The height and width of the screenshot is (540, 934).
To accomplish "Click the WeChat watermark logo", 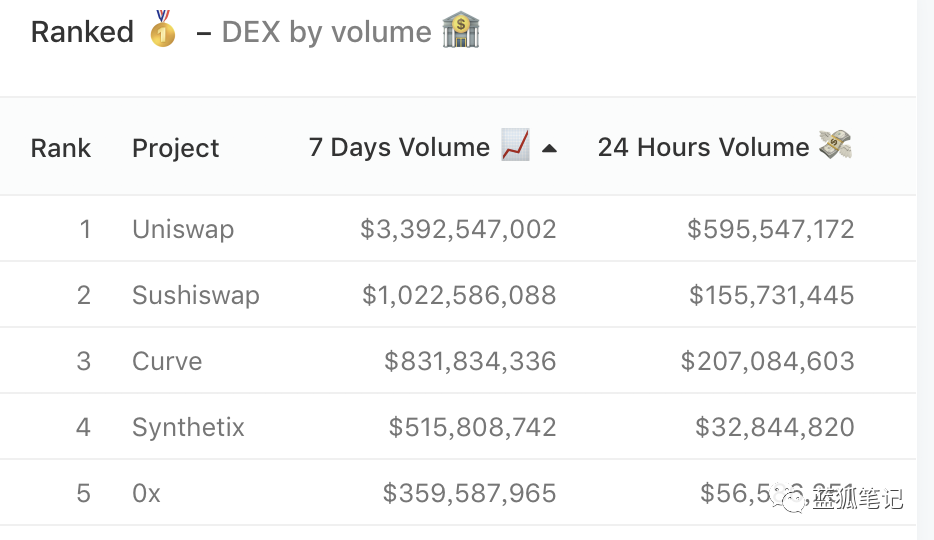I will click(x=789, y=498).
